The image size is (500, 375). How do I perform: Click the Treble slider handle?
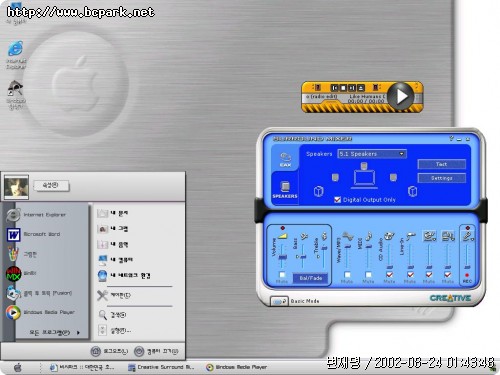[324, 248]
